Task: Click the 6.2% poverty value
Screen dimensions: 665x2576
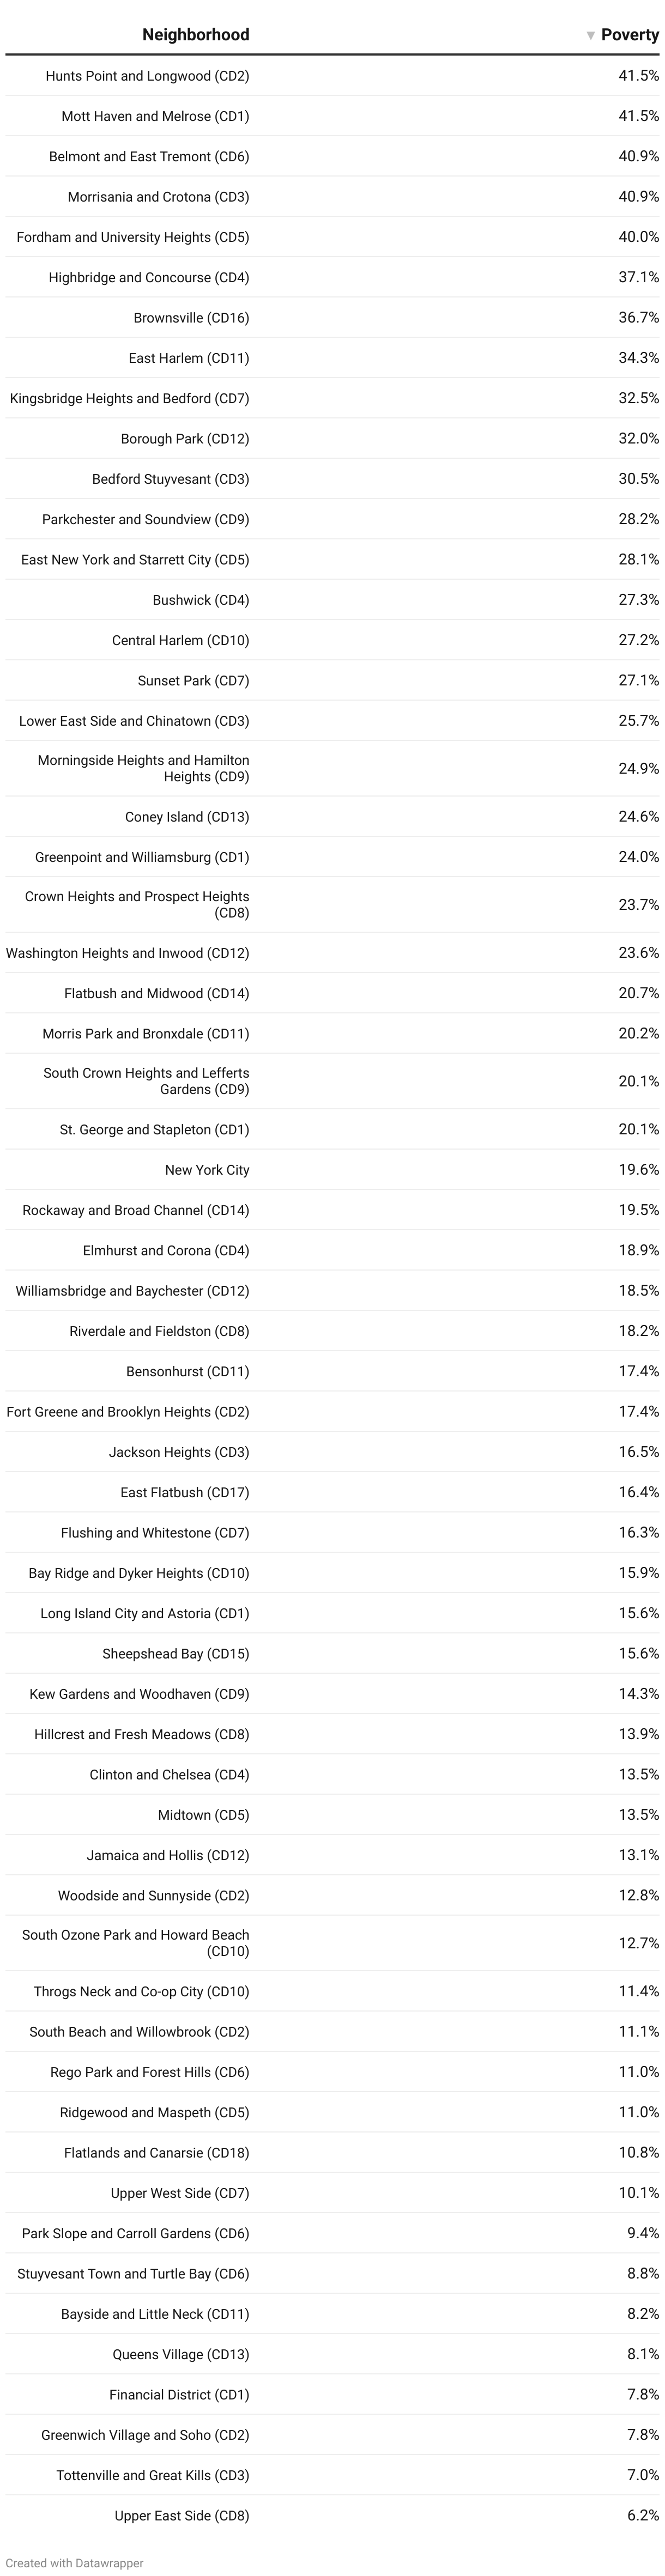Action: (642, 2516)
